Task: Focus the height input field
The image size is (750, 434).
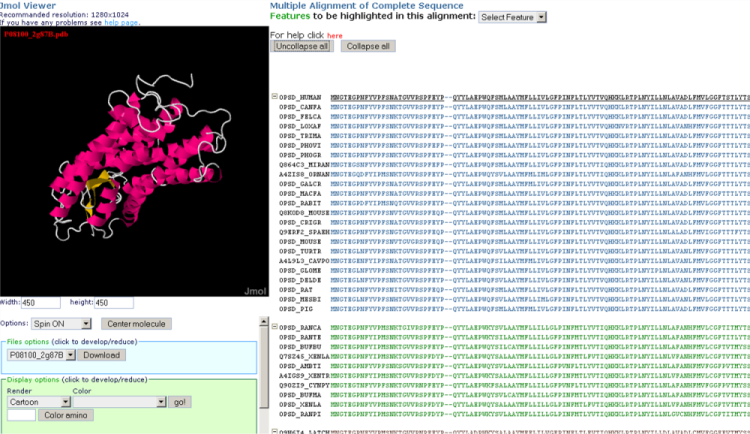Action: click(114, 303)
